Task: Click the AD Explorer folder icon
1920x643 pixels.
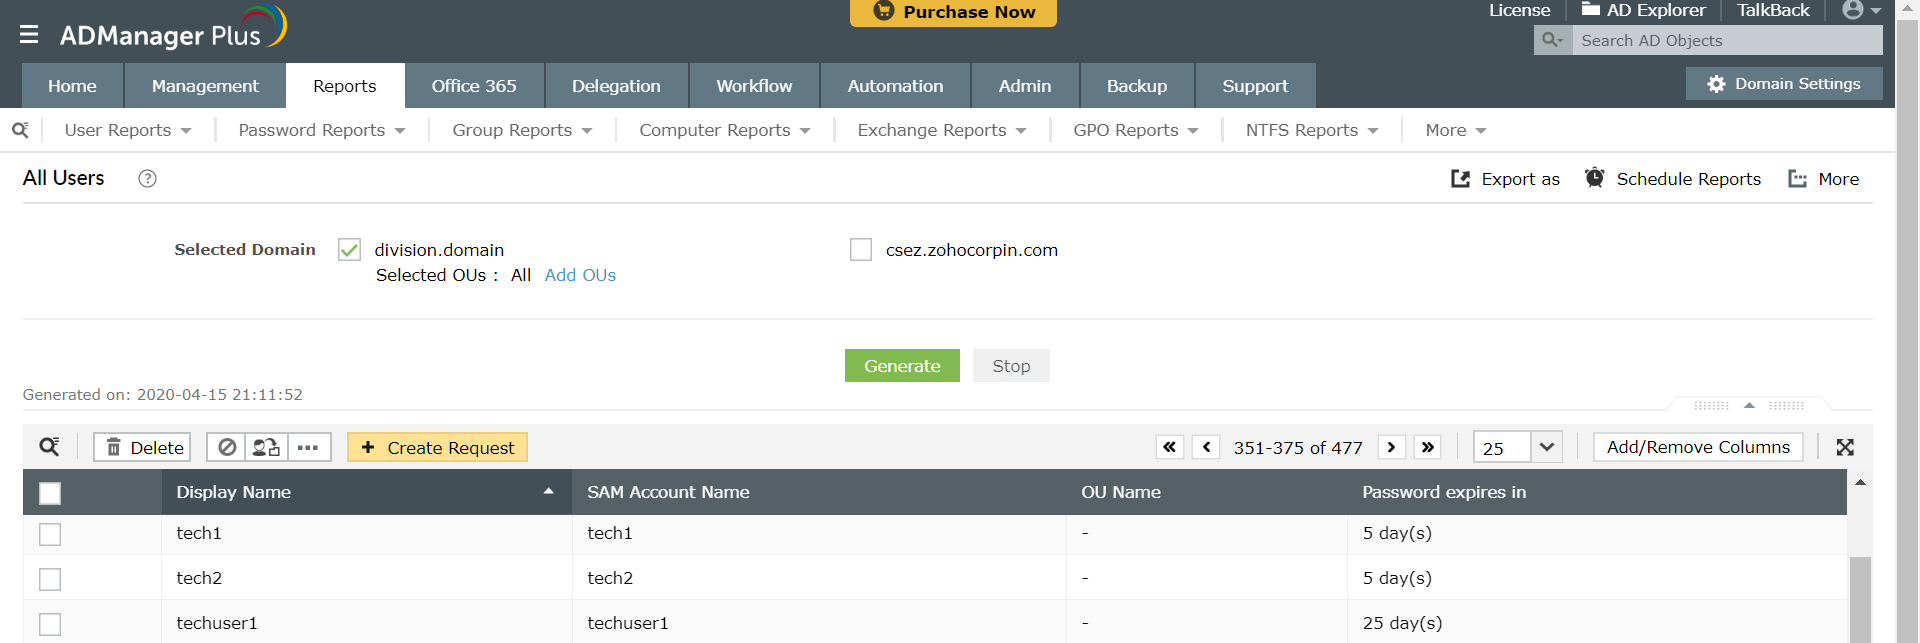Action: tap(1590, 9)
